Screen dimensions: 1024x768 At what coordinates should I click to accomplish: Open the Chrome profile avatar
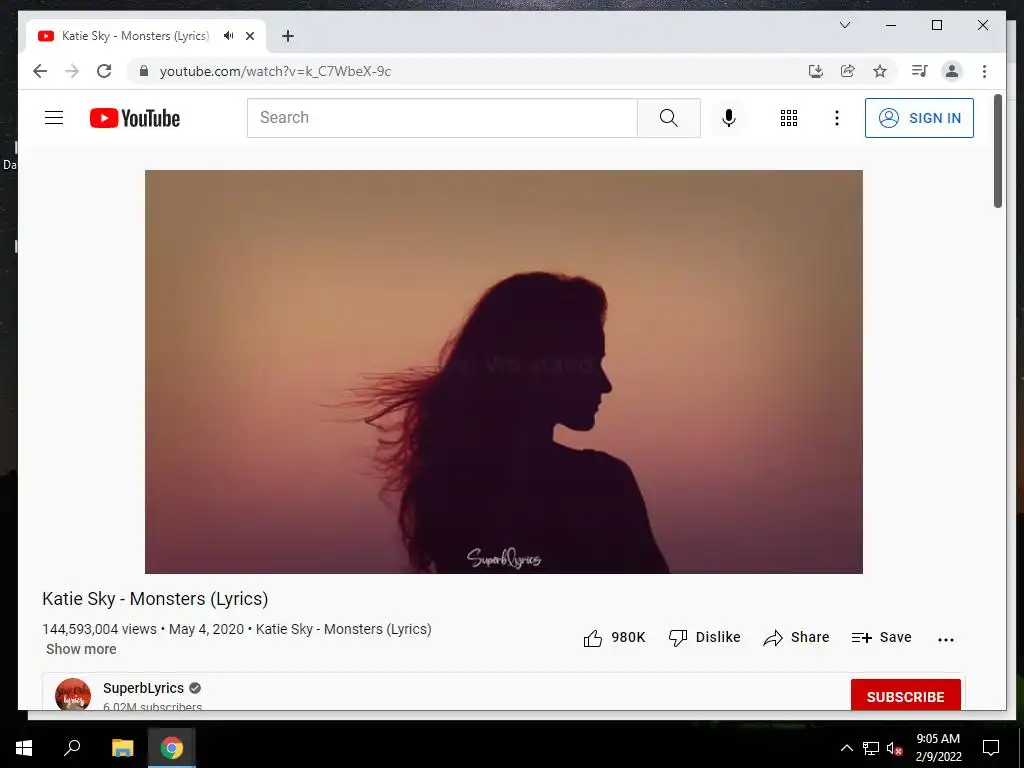[952, 71]
